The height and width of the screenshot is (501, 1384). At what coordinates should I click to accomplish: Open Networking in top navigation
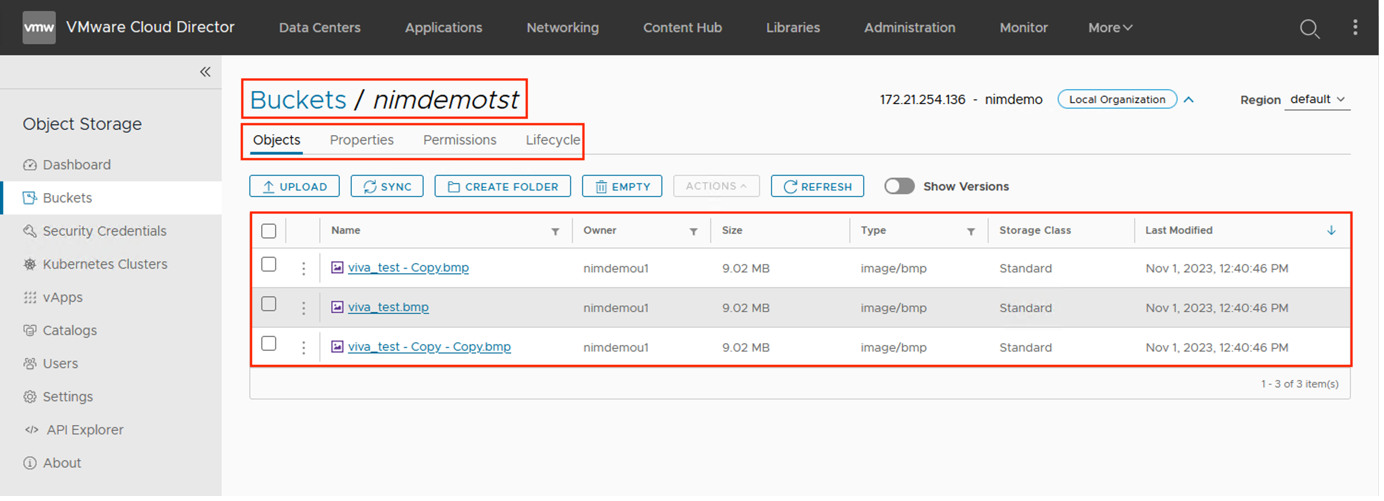pyautogui.click(x=563, y=28)
